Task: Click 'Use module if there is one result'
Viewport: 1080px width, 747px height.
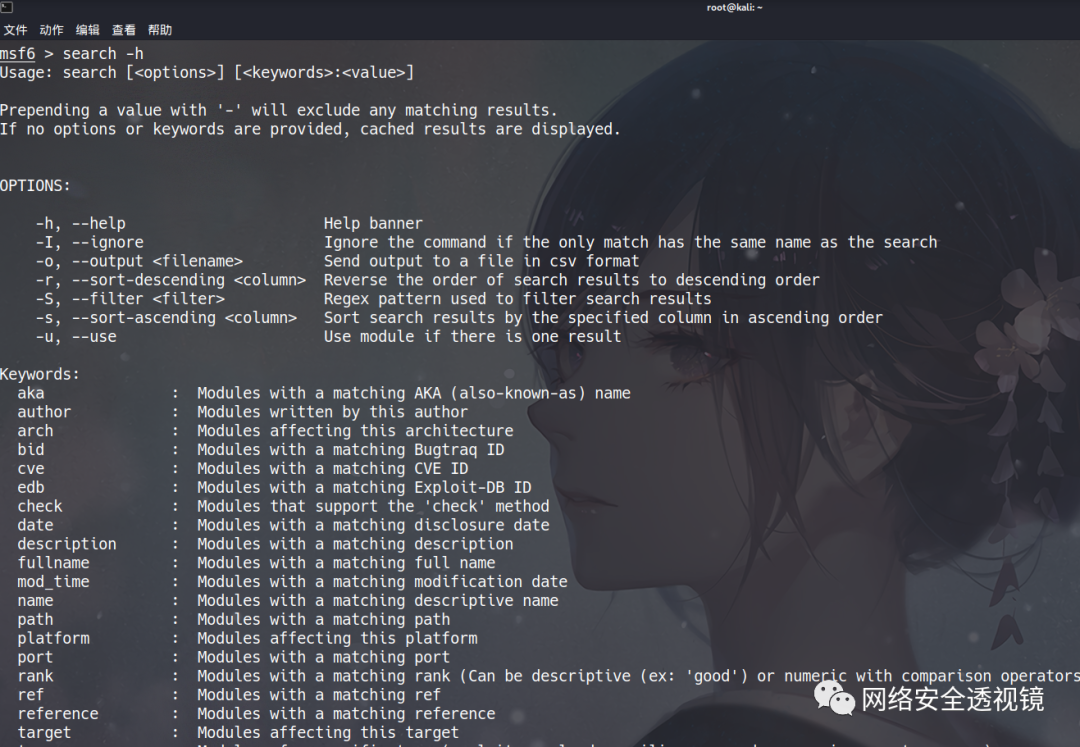Action: [472, 337]
